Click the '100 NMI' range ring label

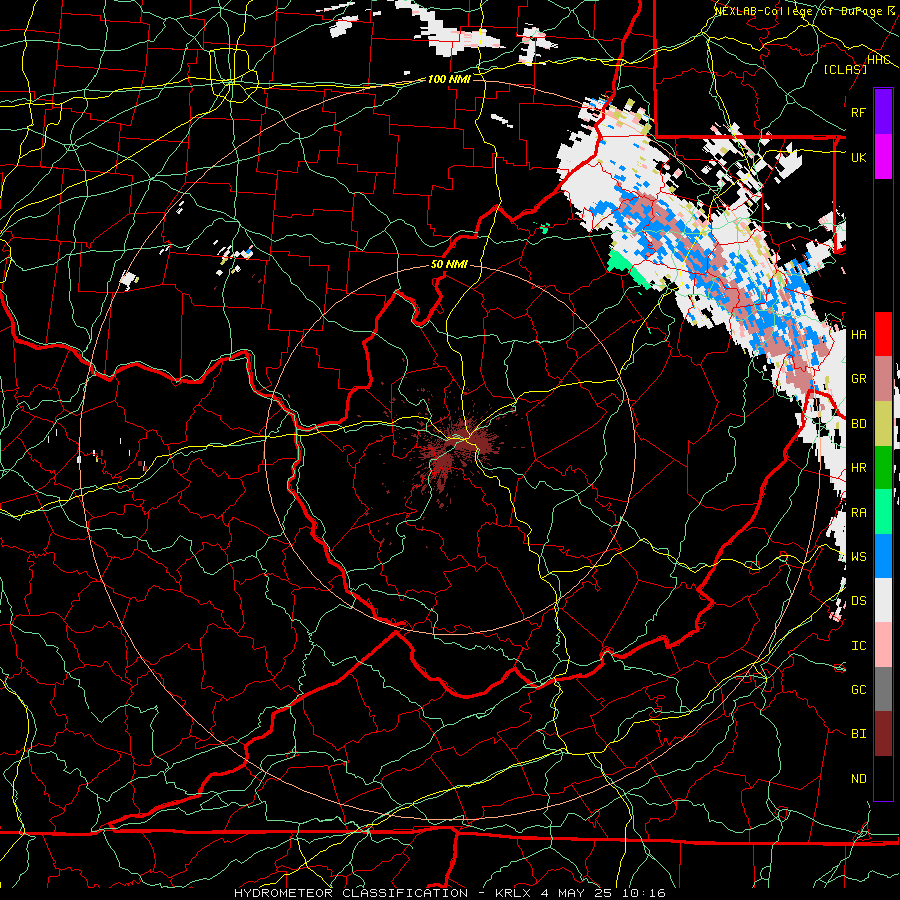coord(449,79)
